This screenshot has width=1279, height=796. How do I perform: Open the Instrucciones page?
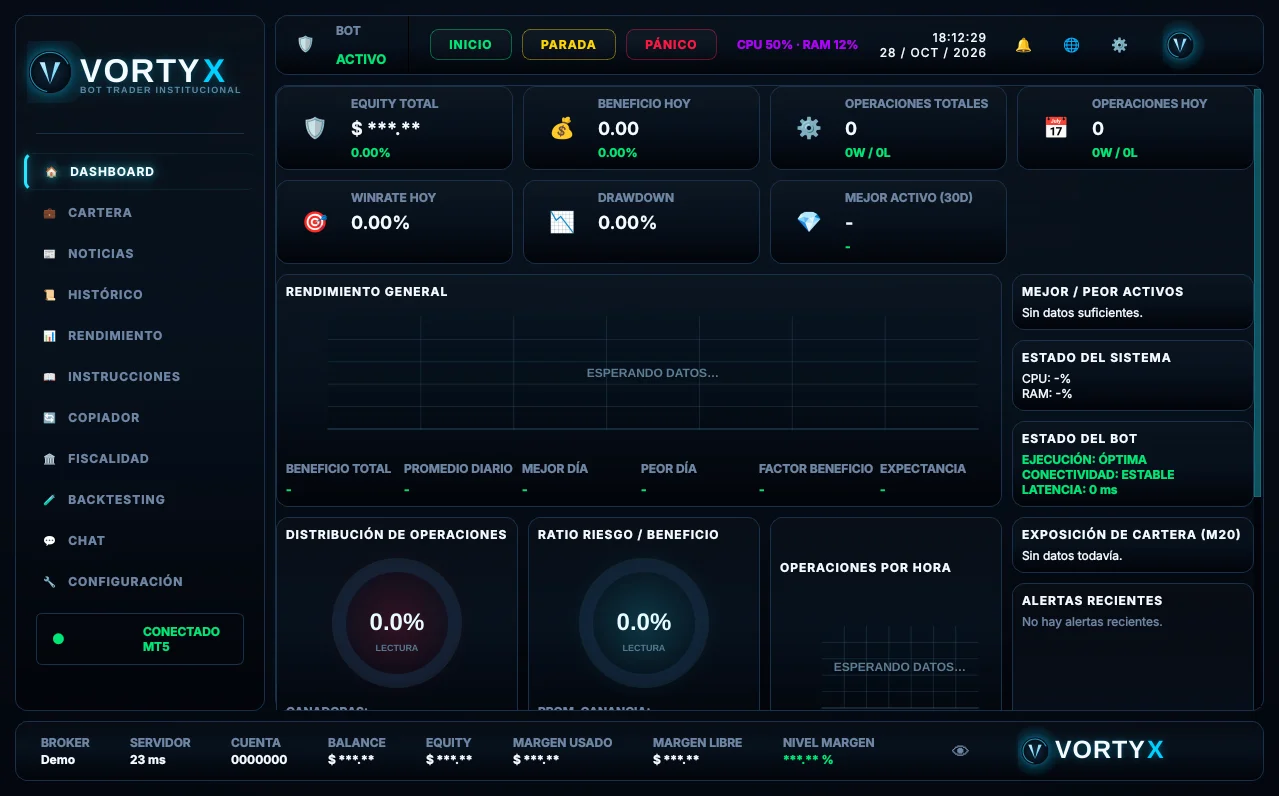[x=139, y=377]
